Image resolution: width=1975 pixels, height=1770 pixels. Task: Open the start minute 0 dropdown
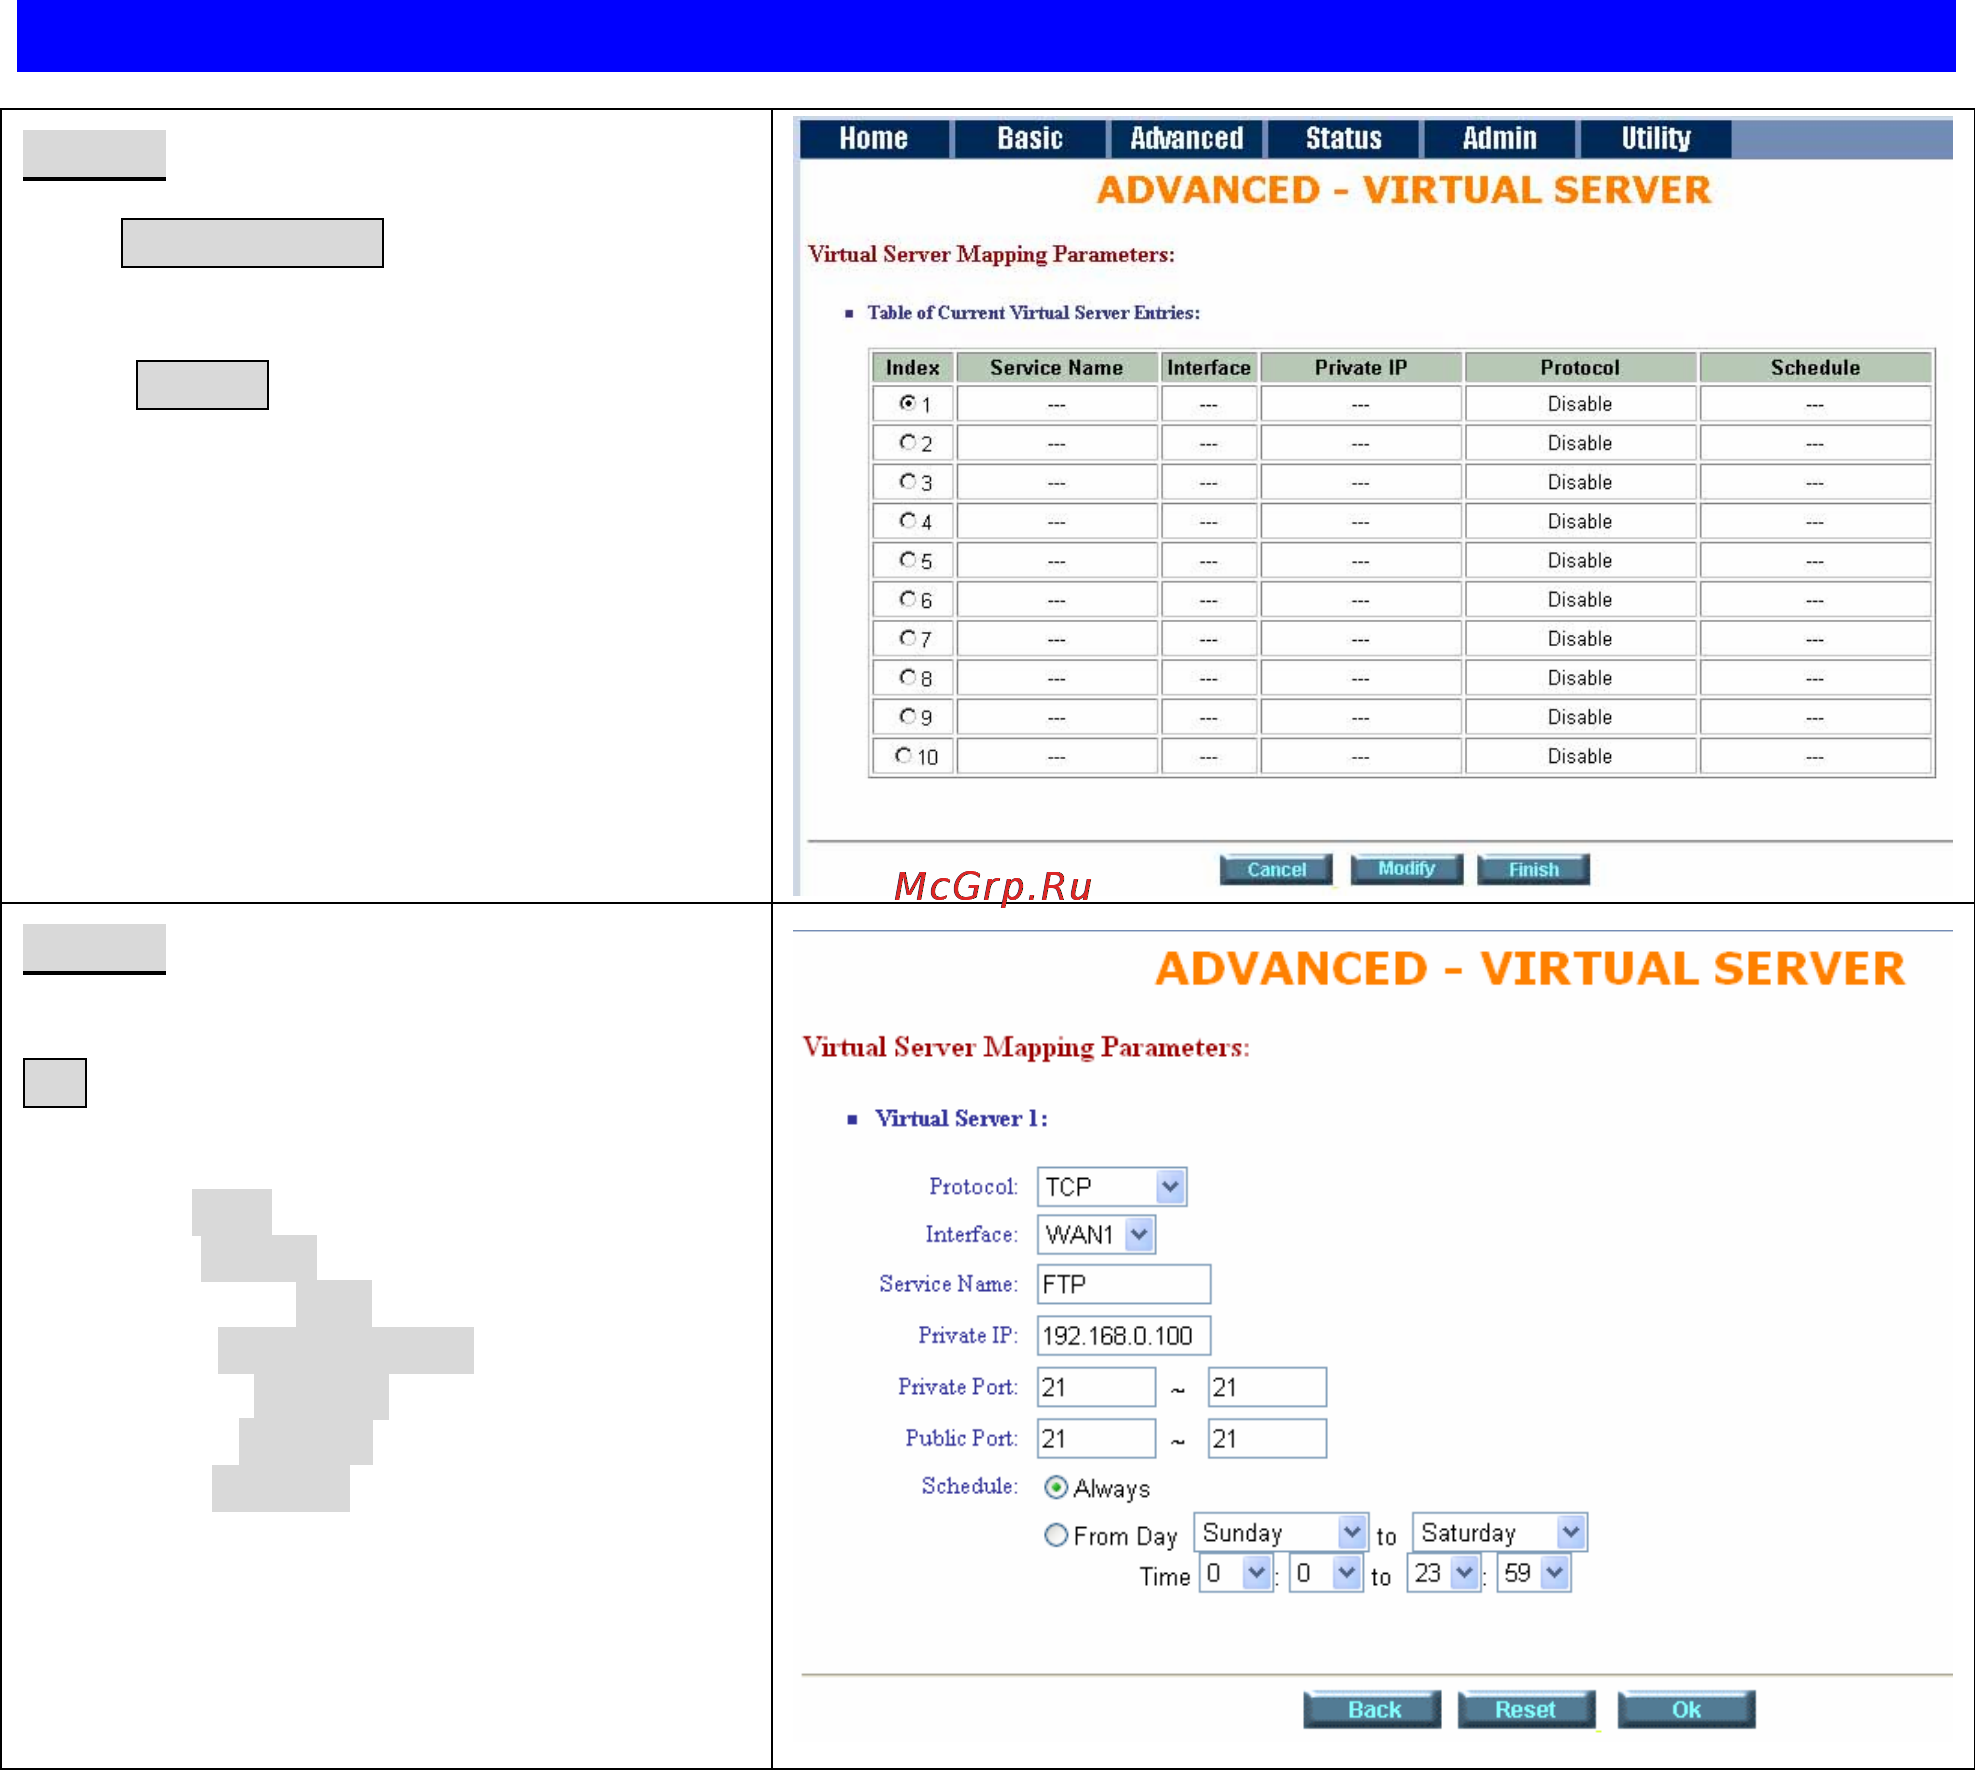pos(1326,1573)
